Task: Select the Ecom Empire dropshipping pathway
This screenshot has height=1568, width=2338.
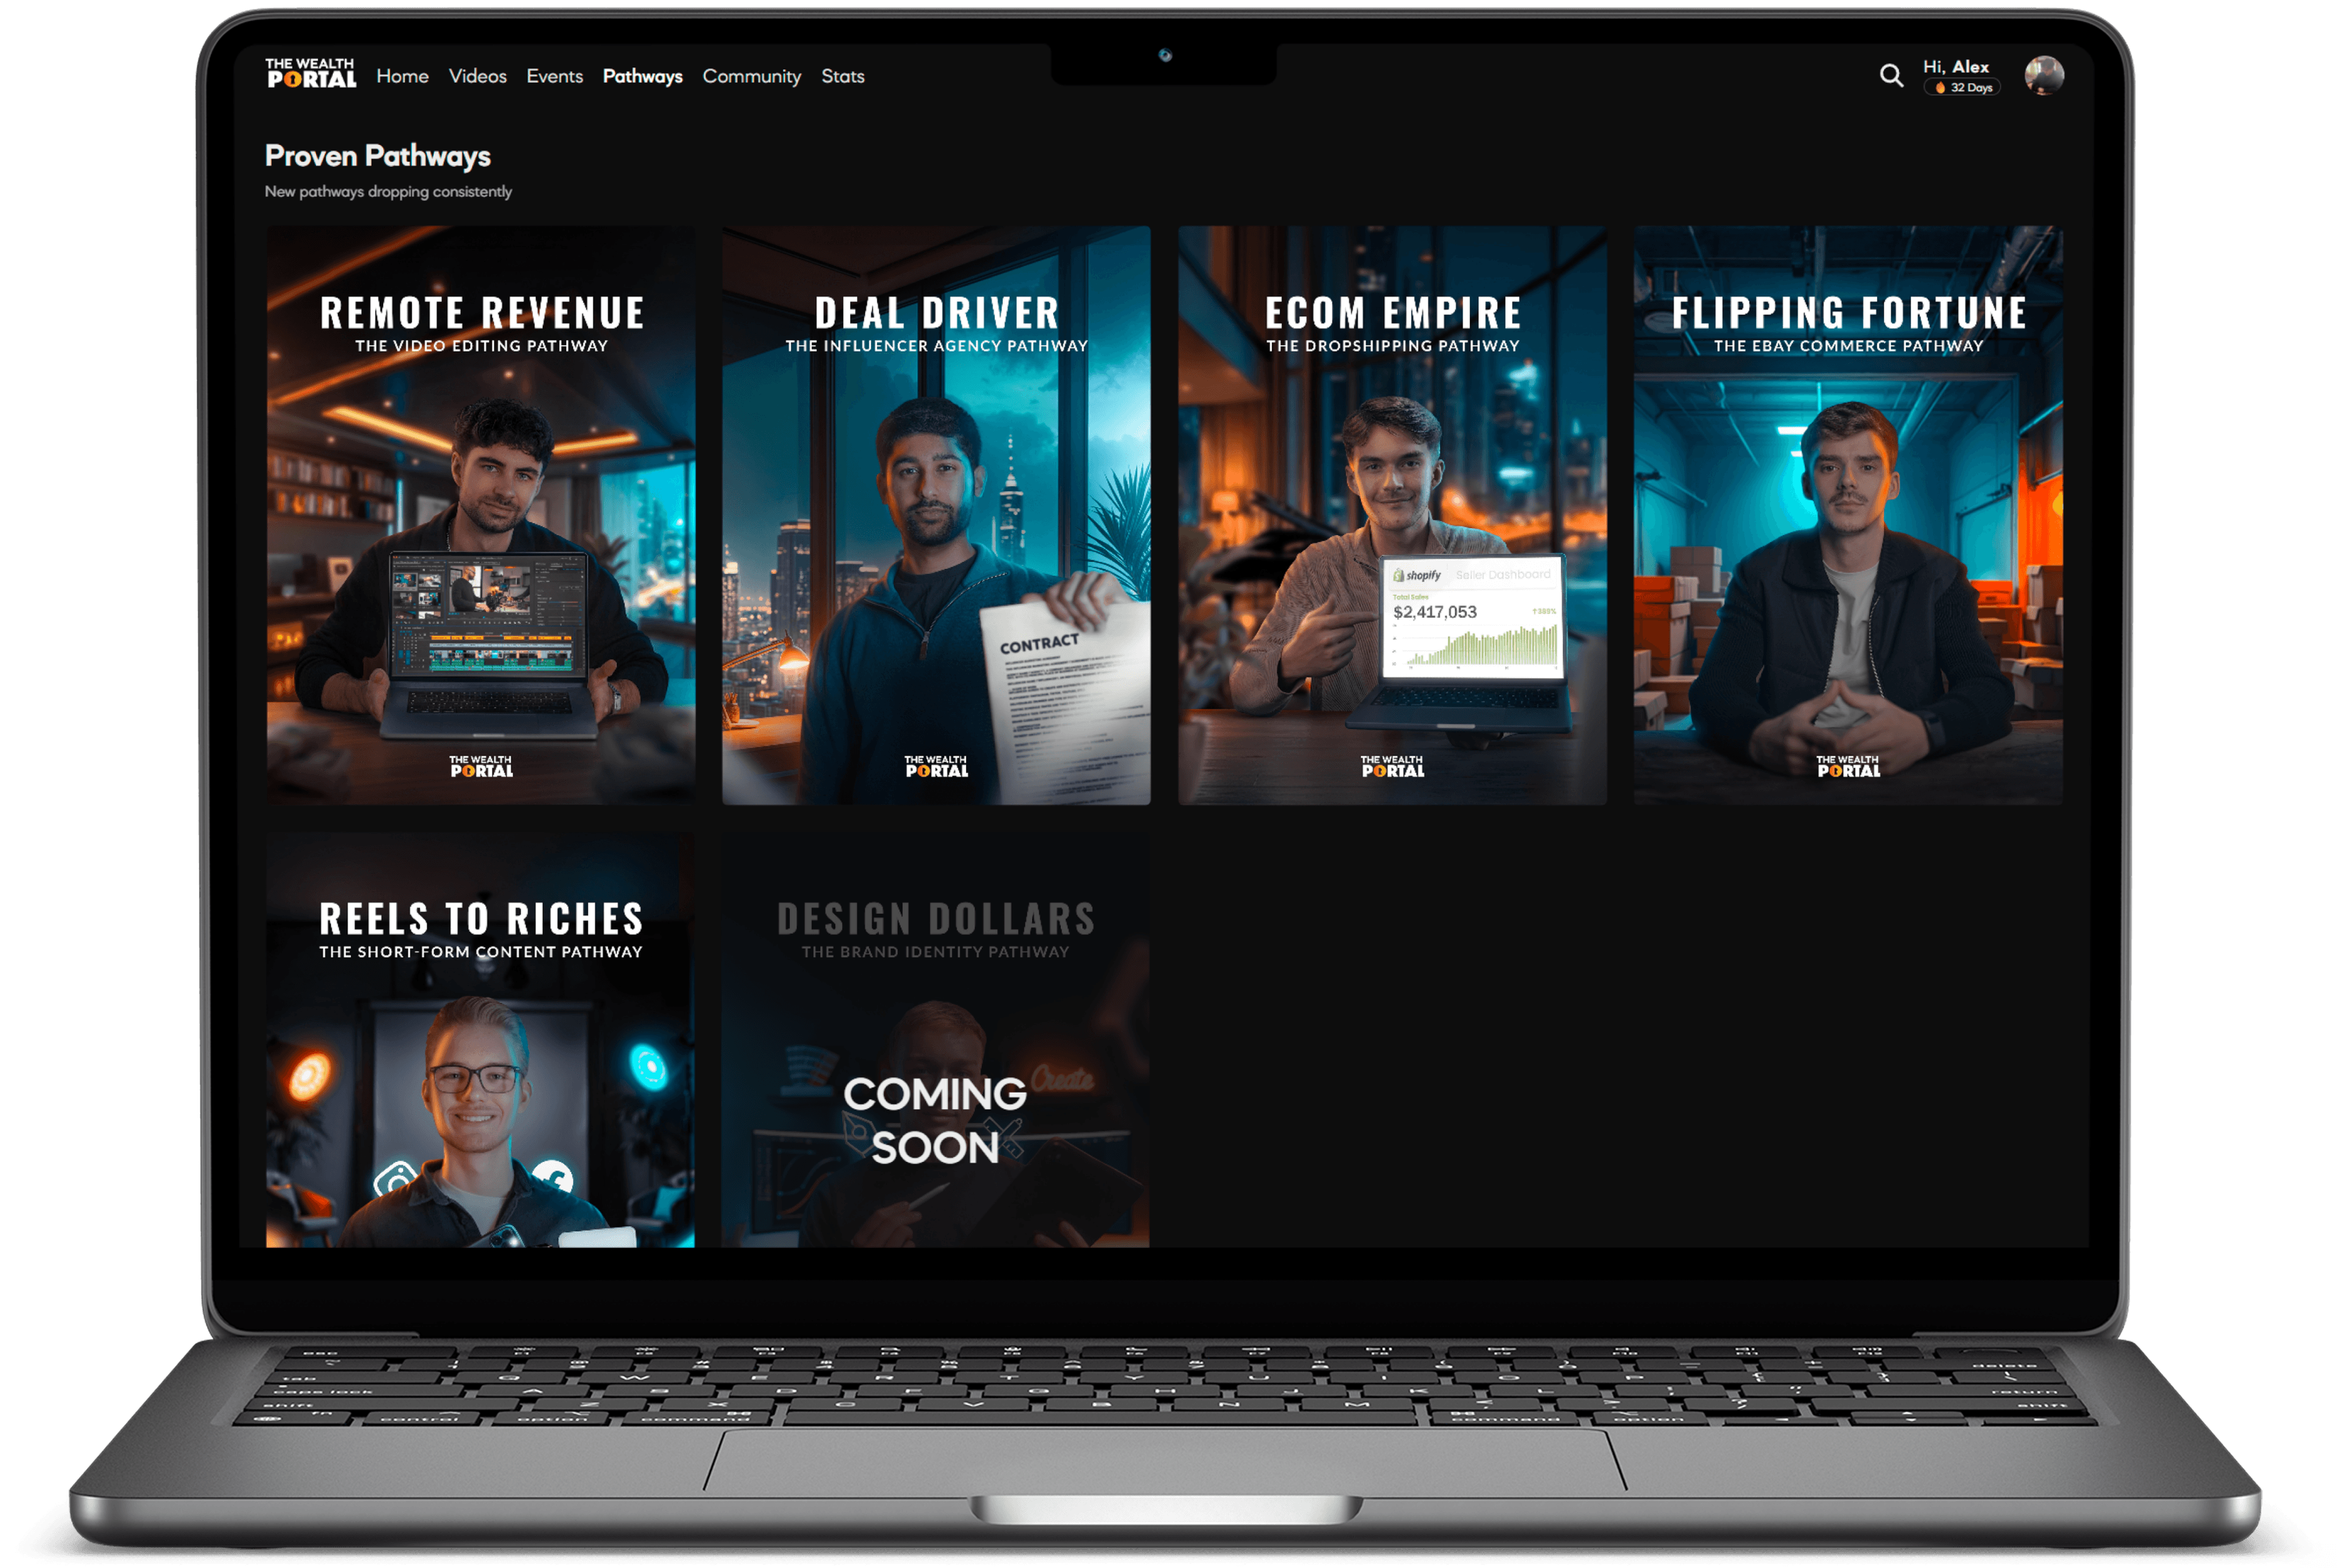Action: [x=1392, y=515]
